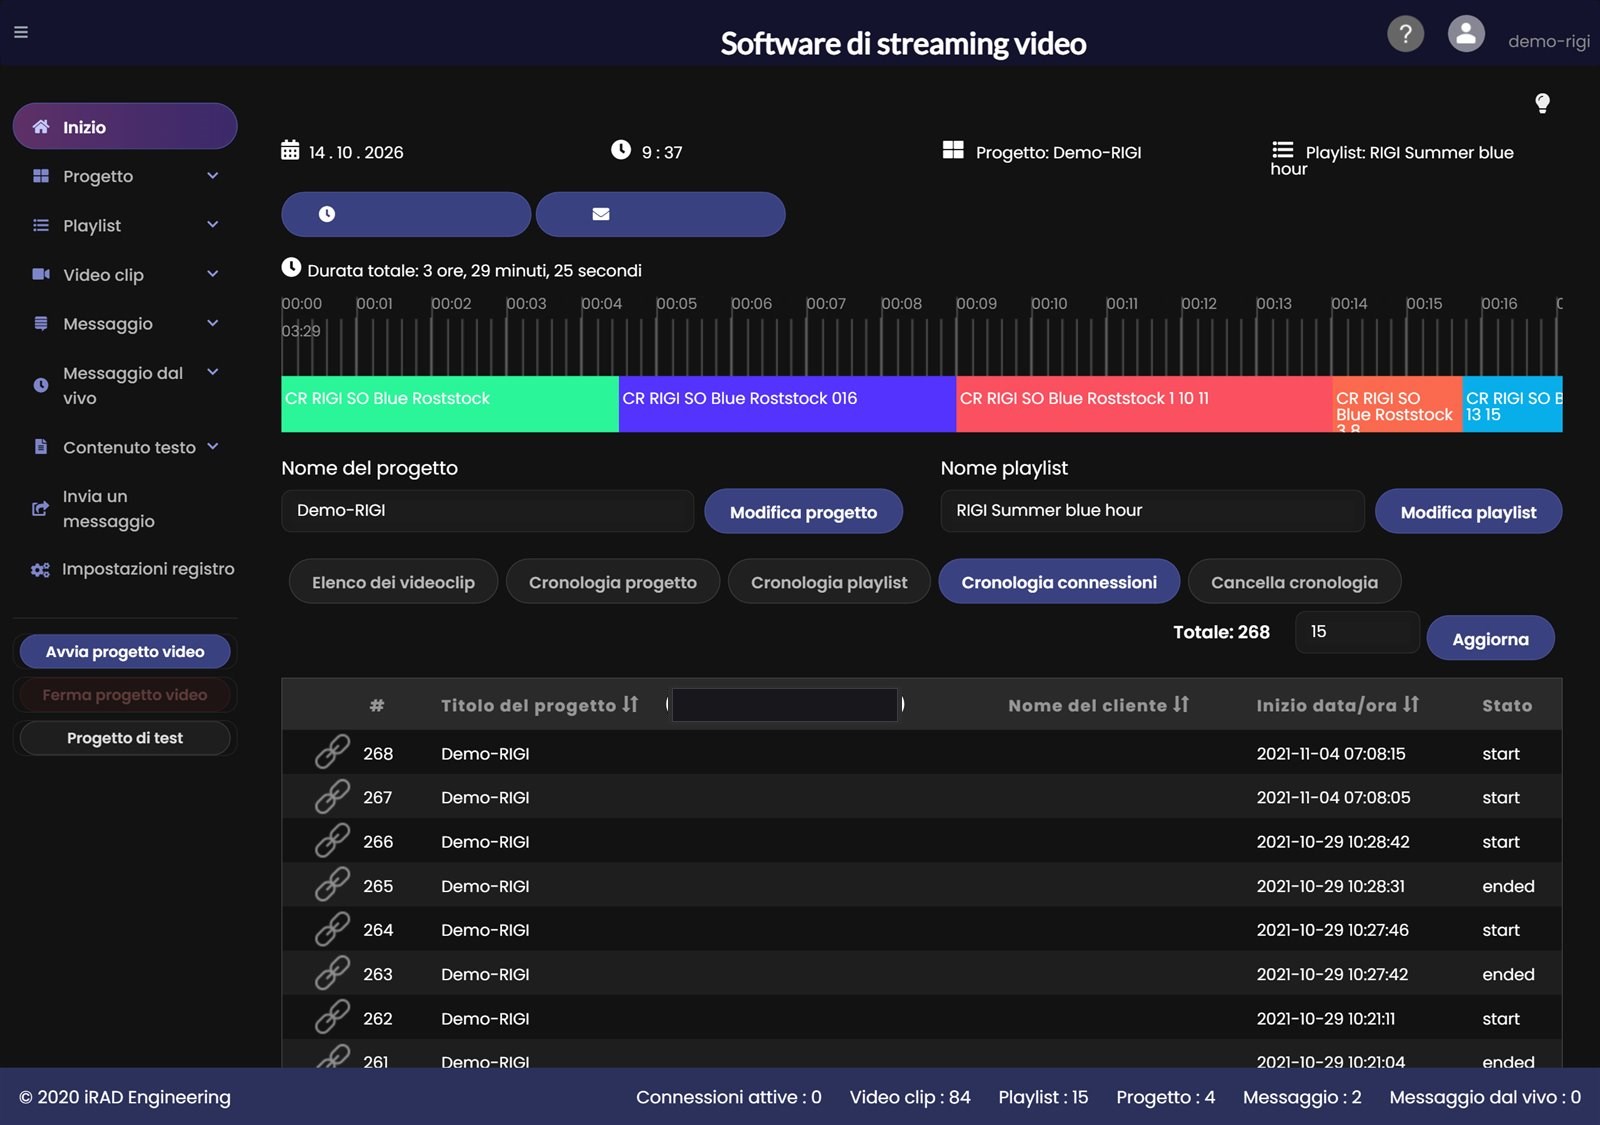Open link icon for connection 262

tap(332, 1017)
